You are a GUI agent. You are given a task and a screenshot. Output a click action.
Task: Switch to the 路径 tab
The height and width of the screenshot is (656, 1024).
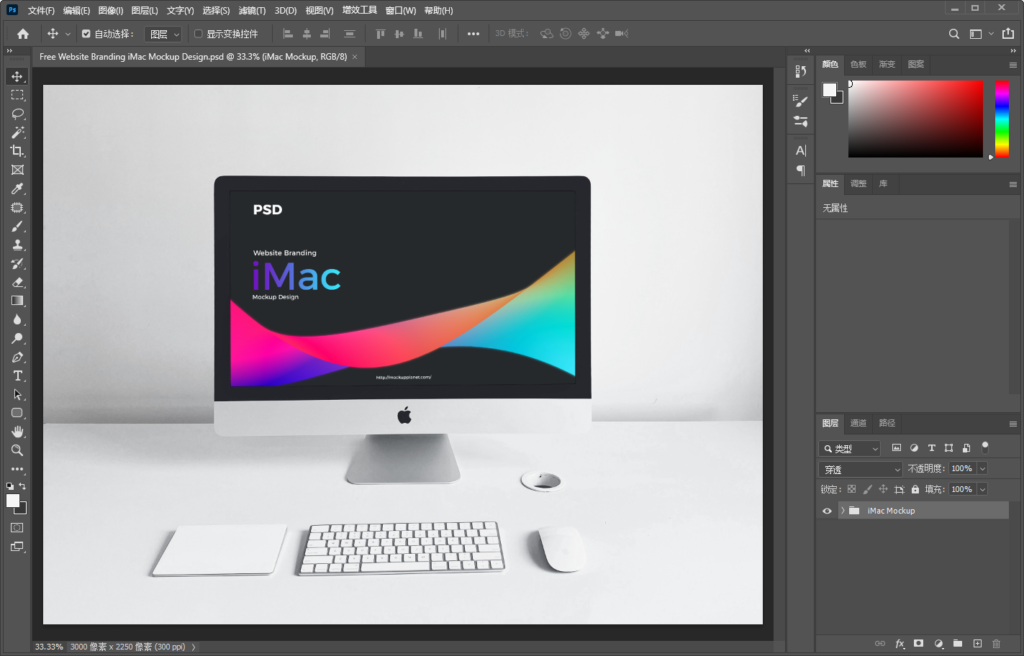887,423
